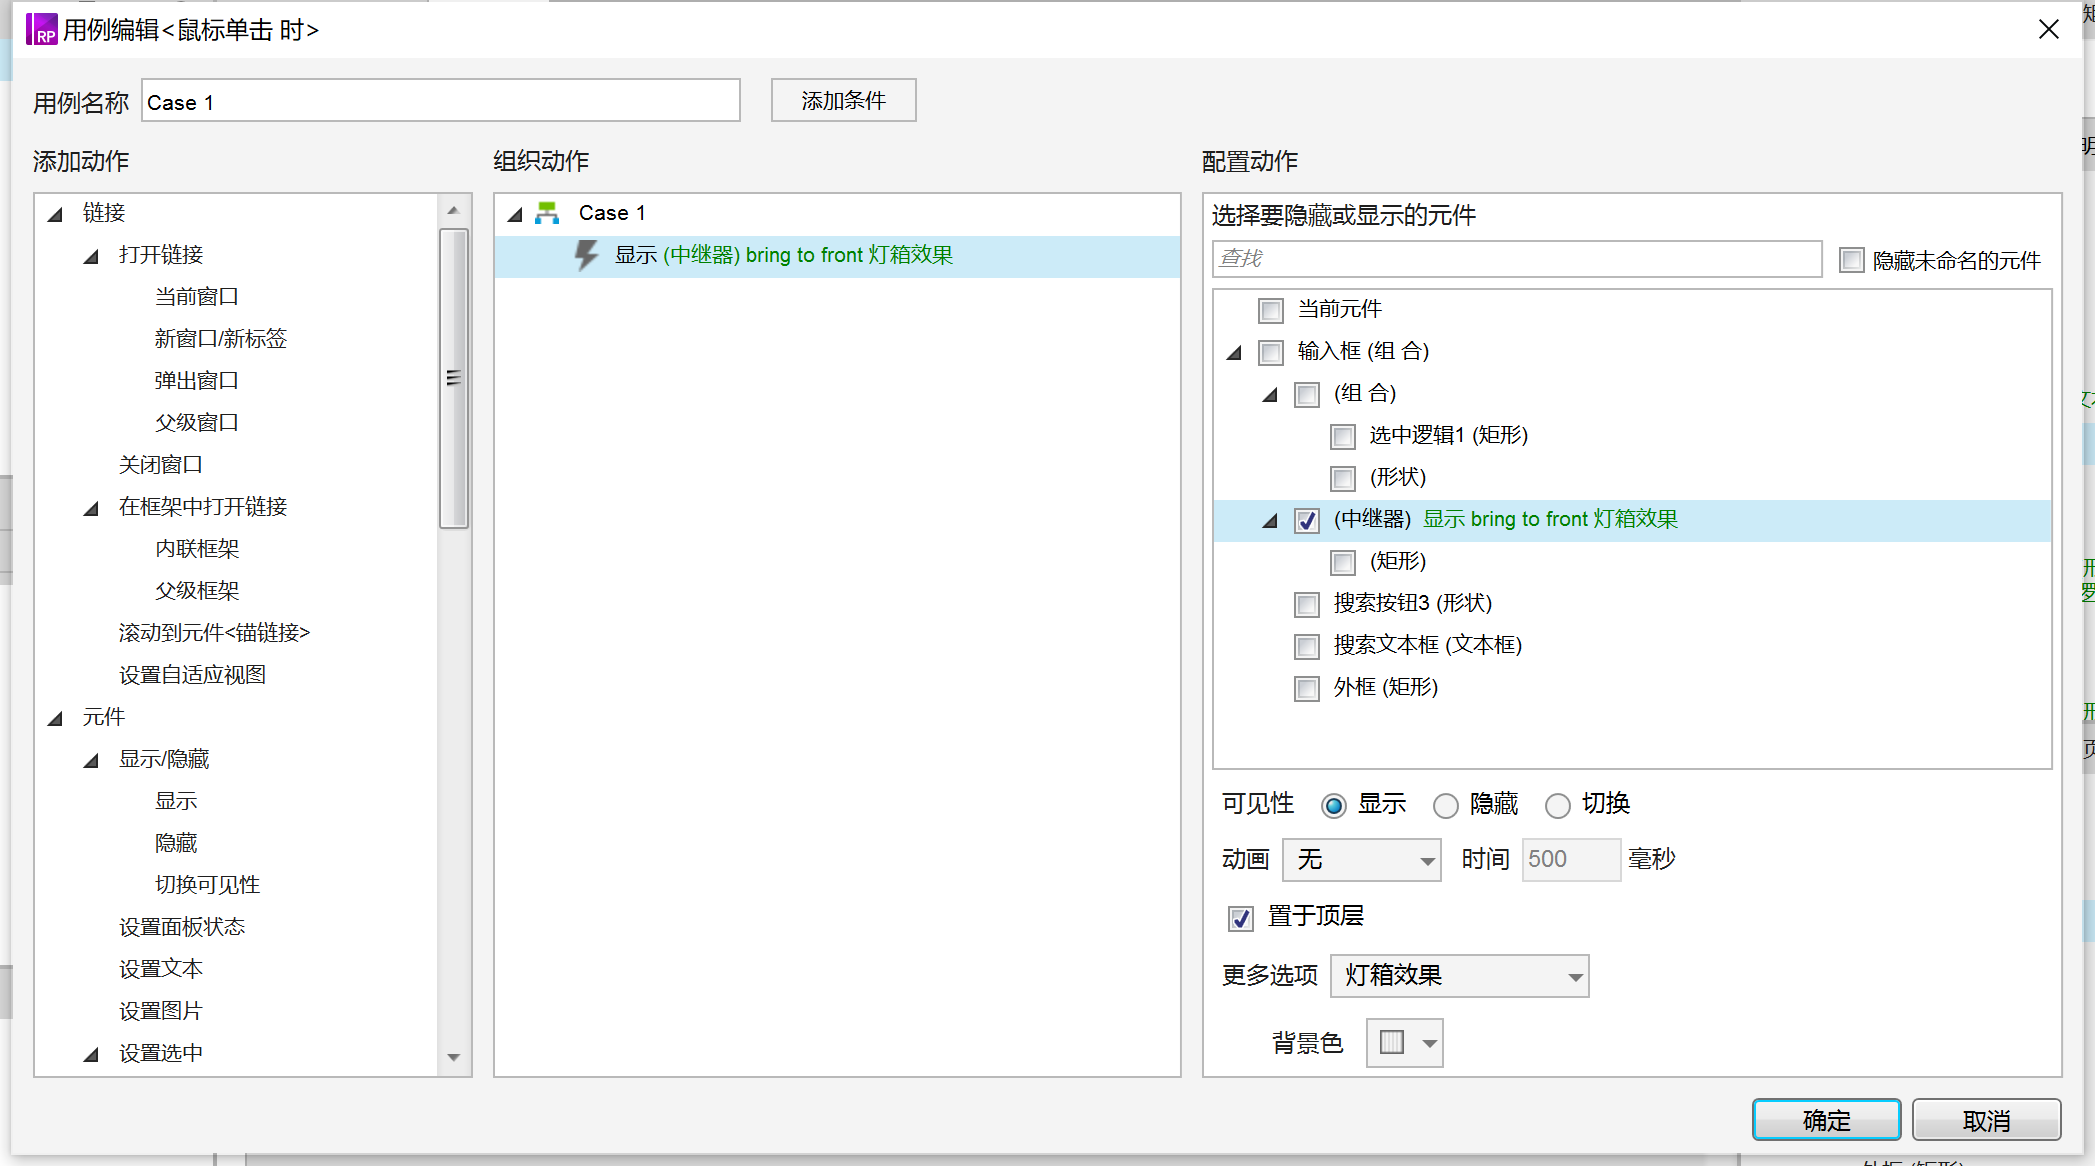Select the 父级窗口 action
2095x1166 pixels.
[x=197, y=423]
